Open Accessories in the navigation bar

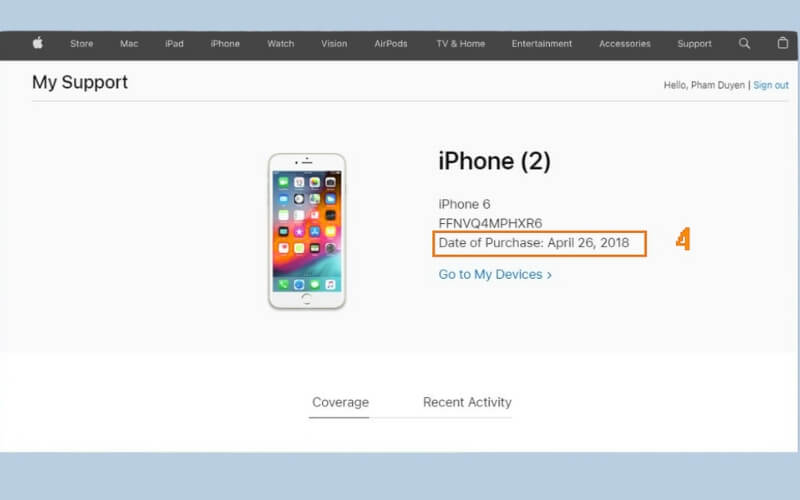tap(625, 44)
